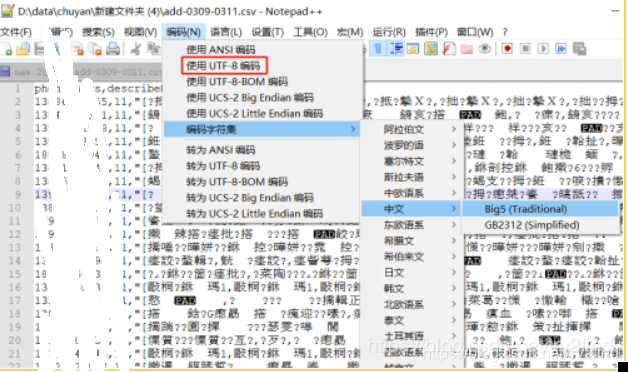Expand the 编码字符集 submenu entry
Viewport: 628px width, 372px height.
click(262, 129)
